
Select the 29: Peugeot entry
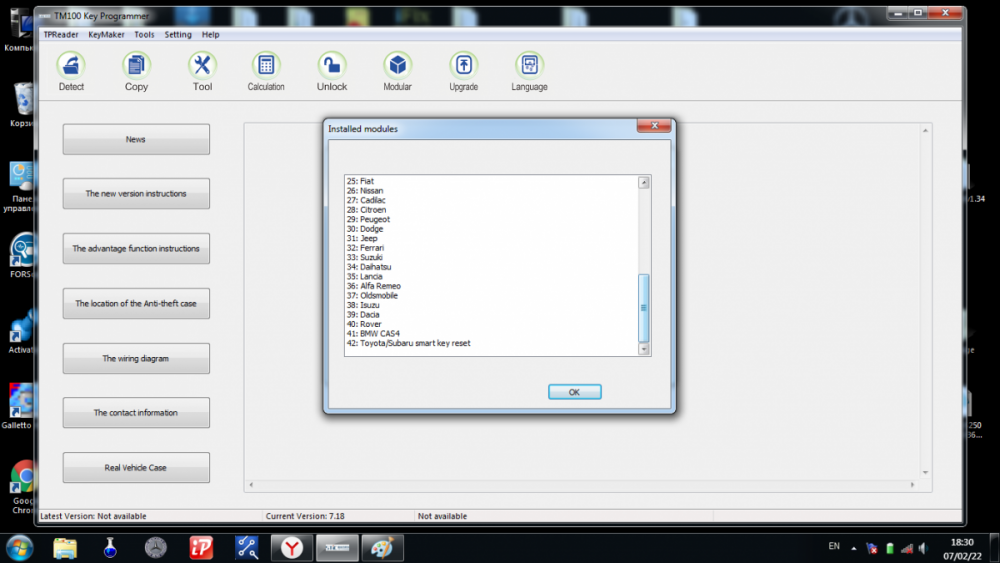pos(368,219)
